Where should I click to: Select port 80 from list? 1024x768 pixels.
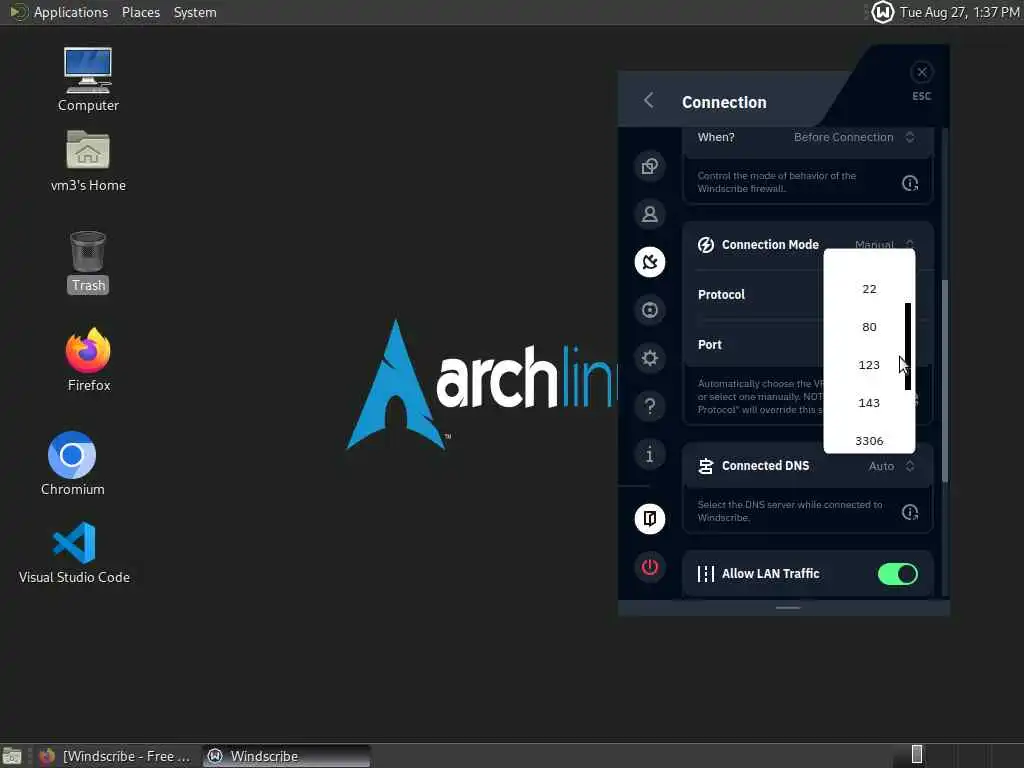(x=869, y=327)
